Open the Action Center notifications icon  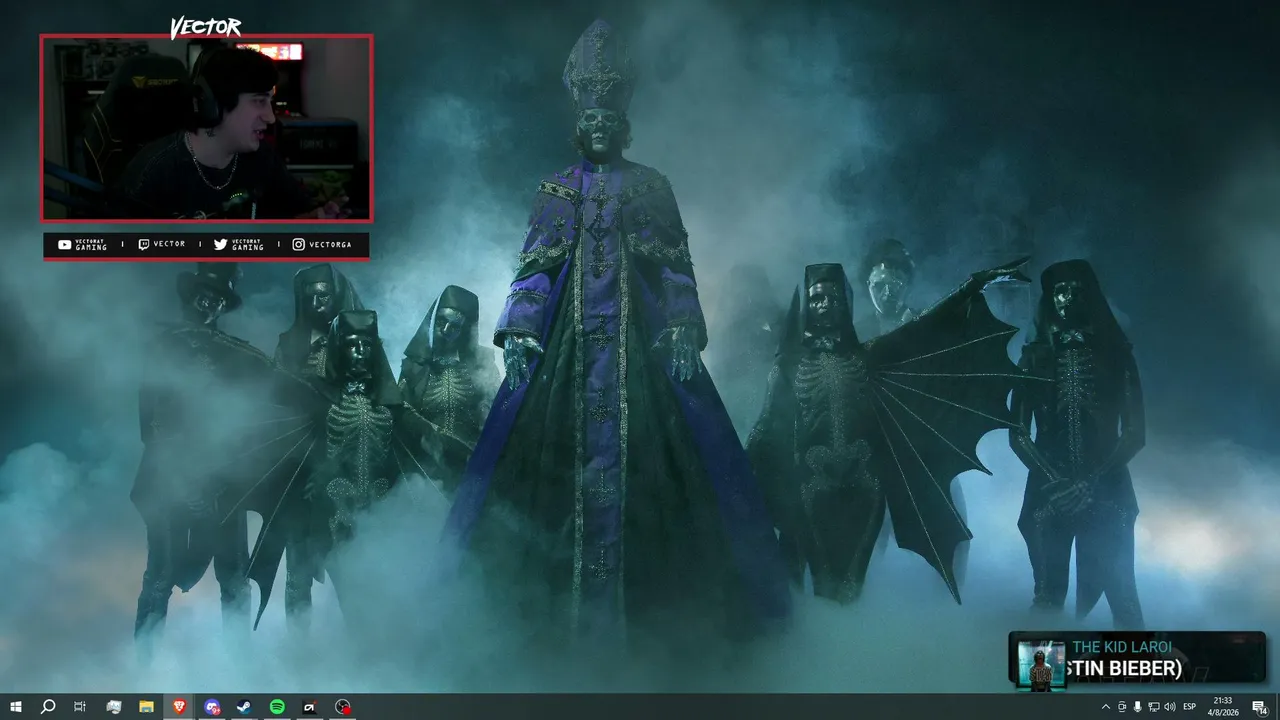coord(1259,707)
